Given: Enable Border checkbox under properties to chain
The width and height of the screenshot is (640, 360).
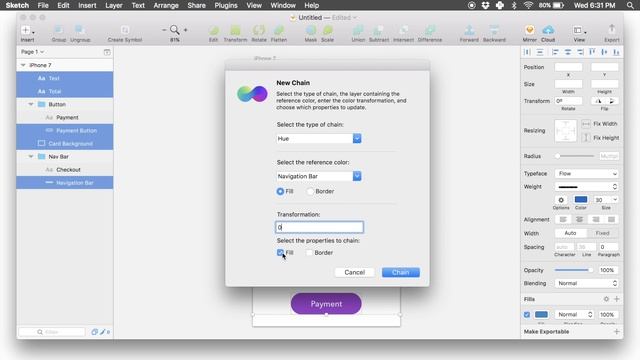Looking at the screenshot, I should pyautogui.click(x=309, y=253).
